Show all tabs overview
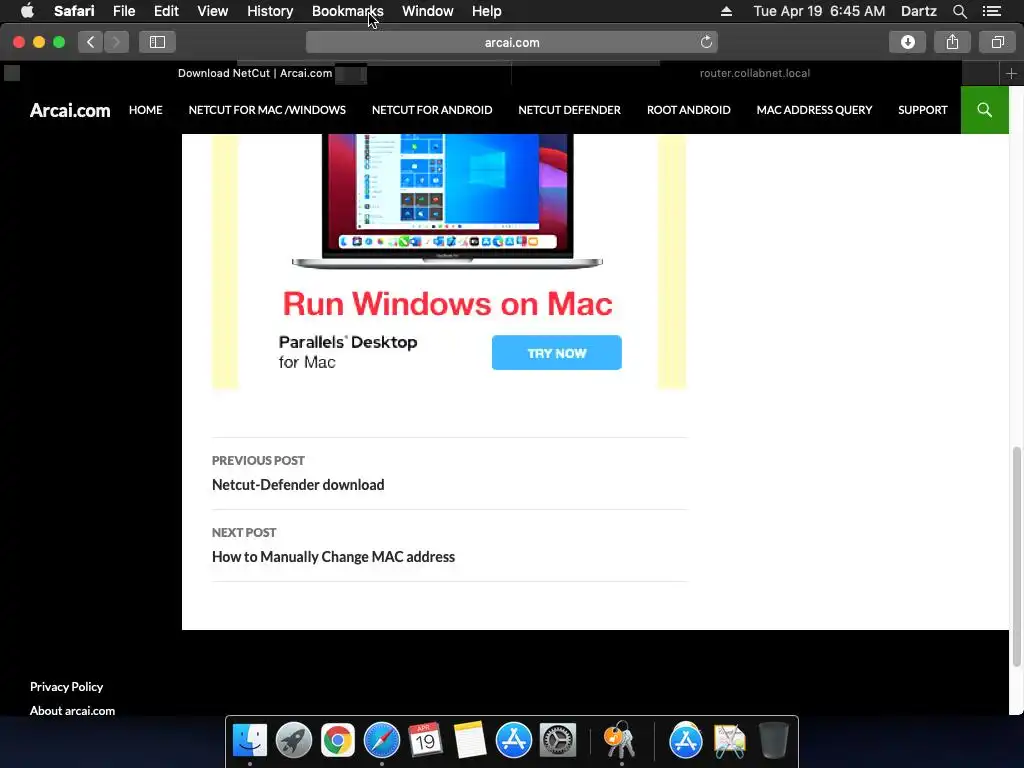This screenshot has height=768, width=1024. (997, 42)
